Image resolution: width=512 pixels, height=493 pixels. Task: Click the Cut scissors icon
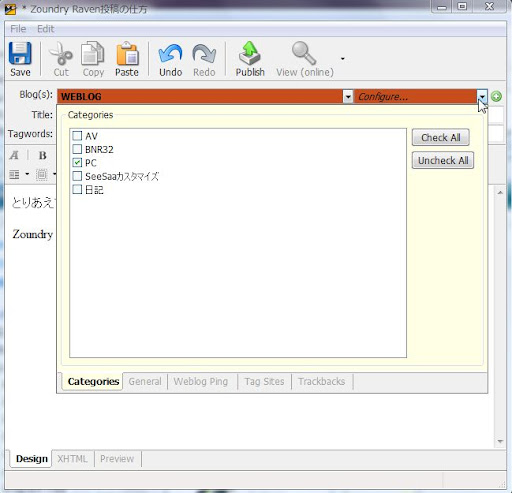point(61,53)
